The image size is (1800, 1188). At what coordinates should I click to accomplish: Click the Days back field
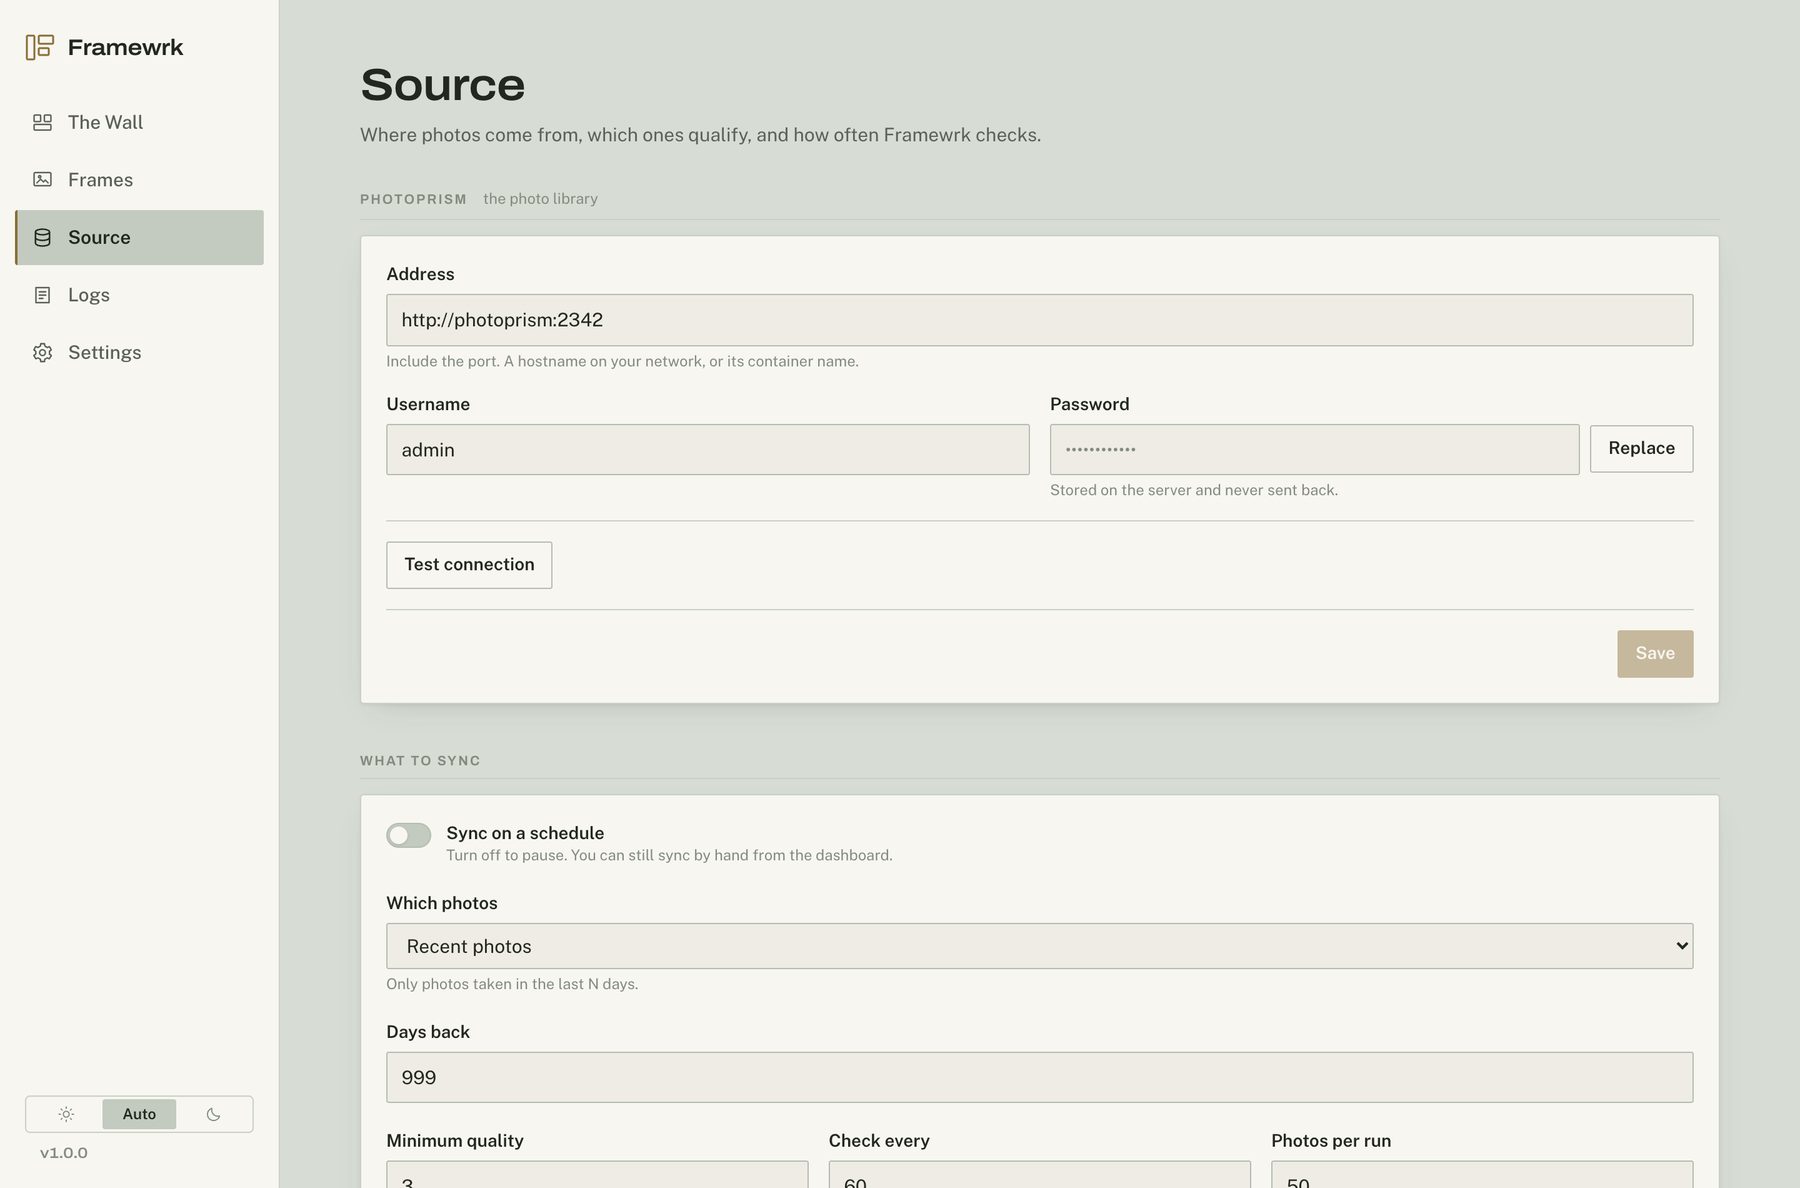point(1039,1078)
